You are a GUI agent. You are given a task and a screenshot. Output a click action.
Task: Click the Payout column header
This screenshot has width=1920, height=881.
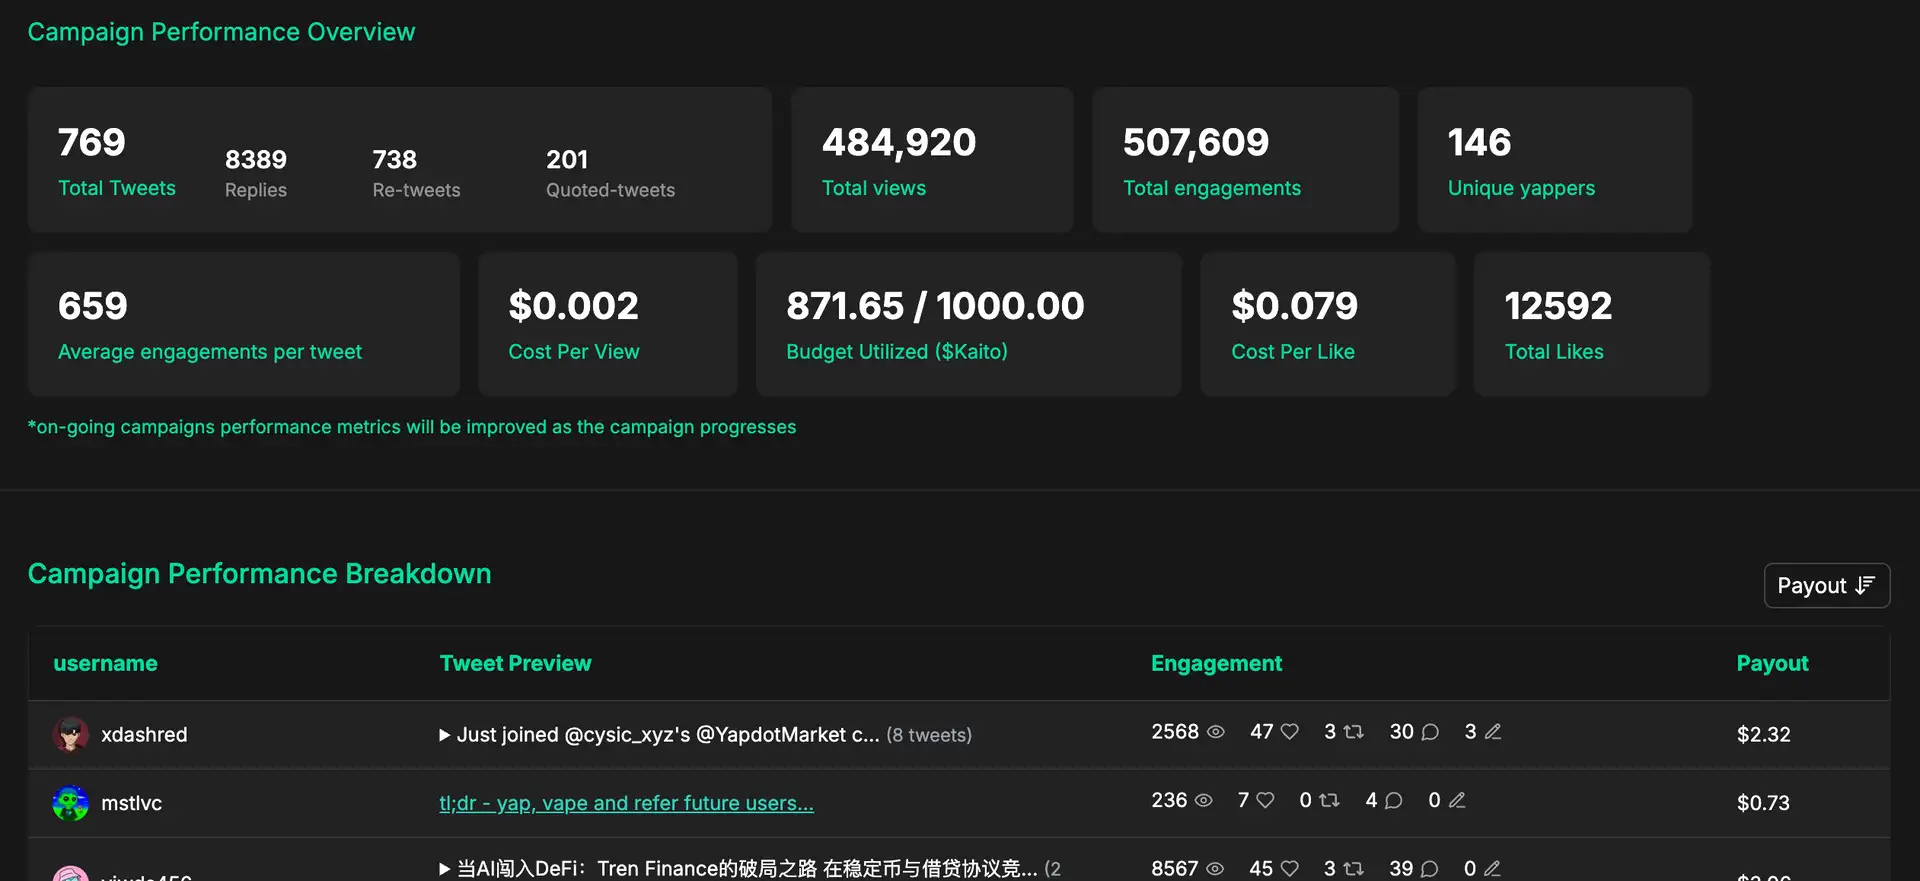pos(1772,663)
